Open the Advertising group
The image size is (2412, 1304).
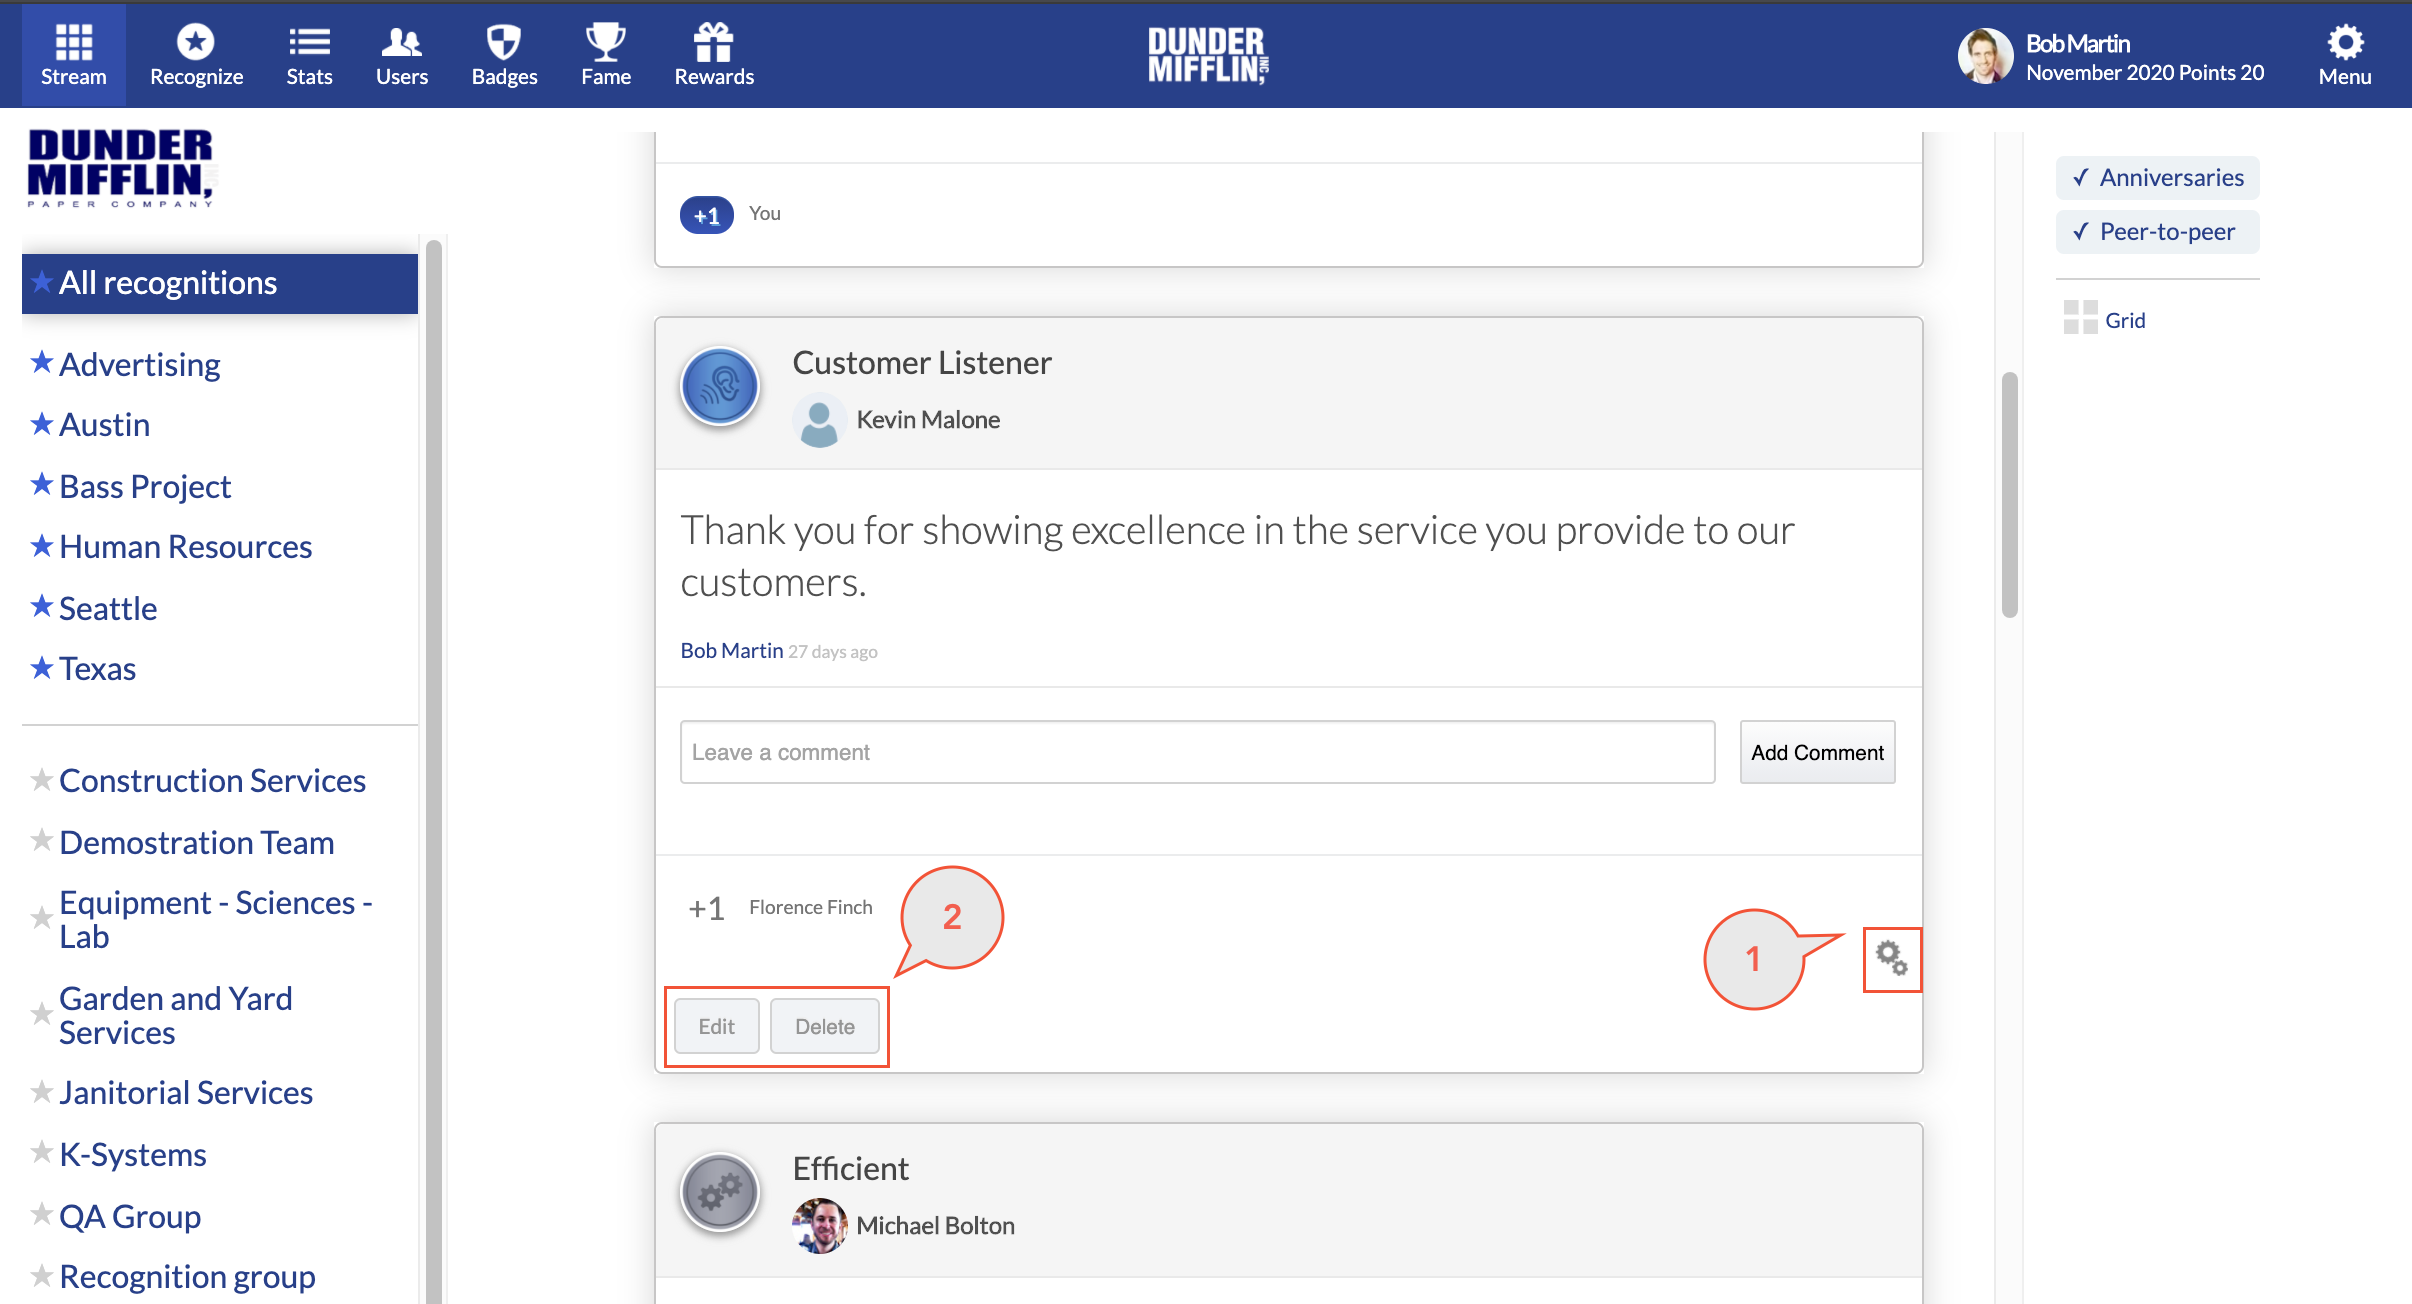click(140, 365)
